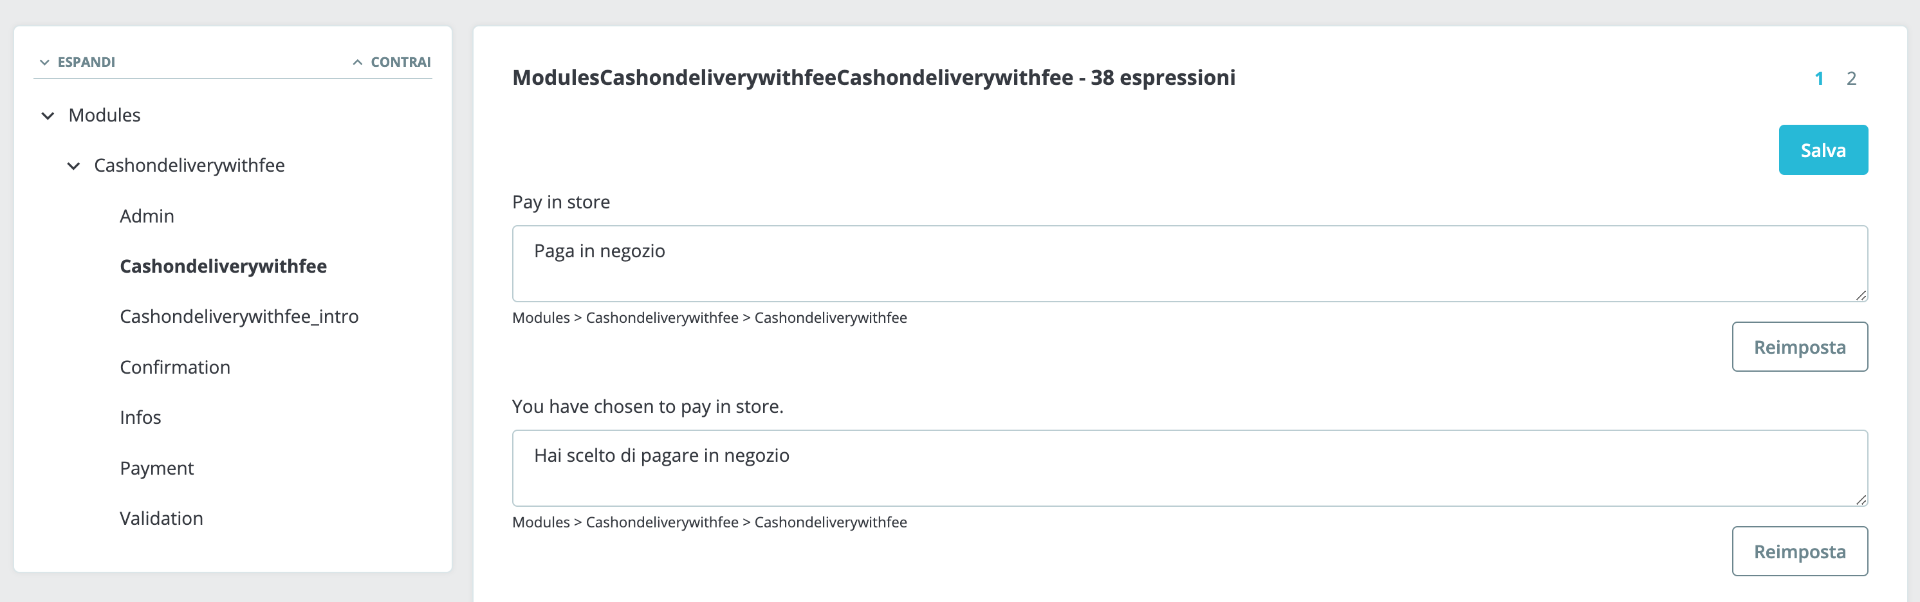
Task: Reset the 'Pay in store' translation
Action: pos(1799,347)
